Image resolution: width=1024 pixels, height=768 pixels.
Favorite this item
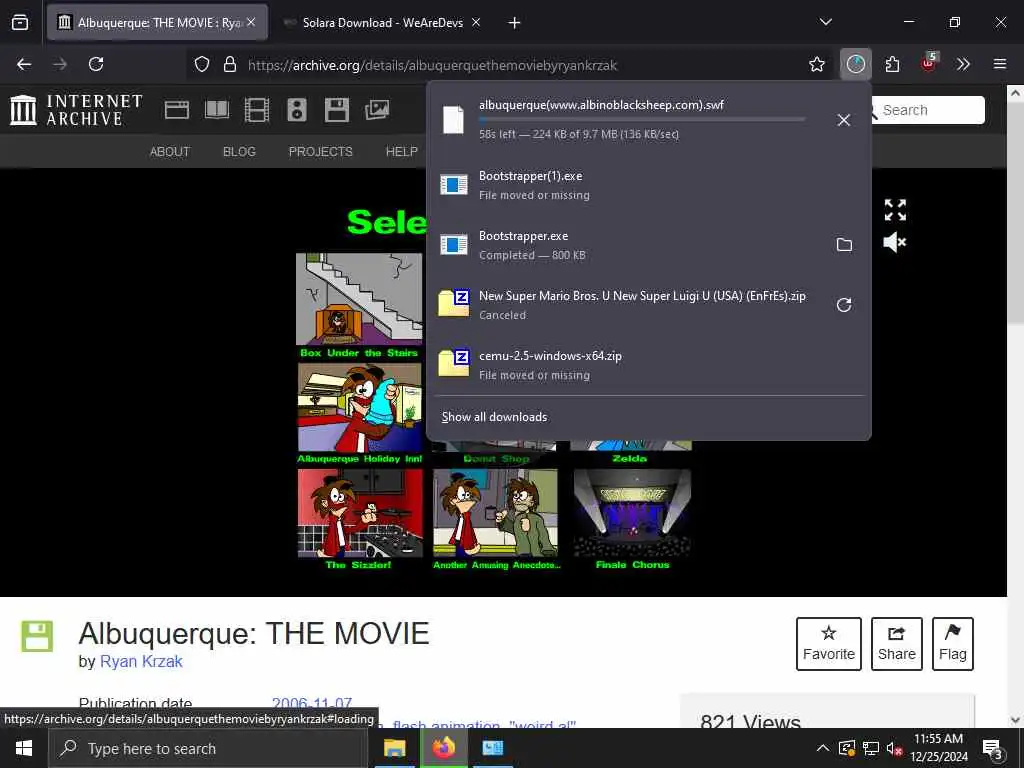(829, 644)
